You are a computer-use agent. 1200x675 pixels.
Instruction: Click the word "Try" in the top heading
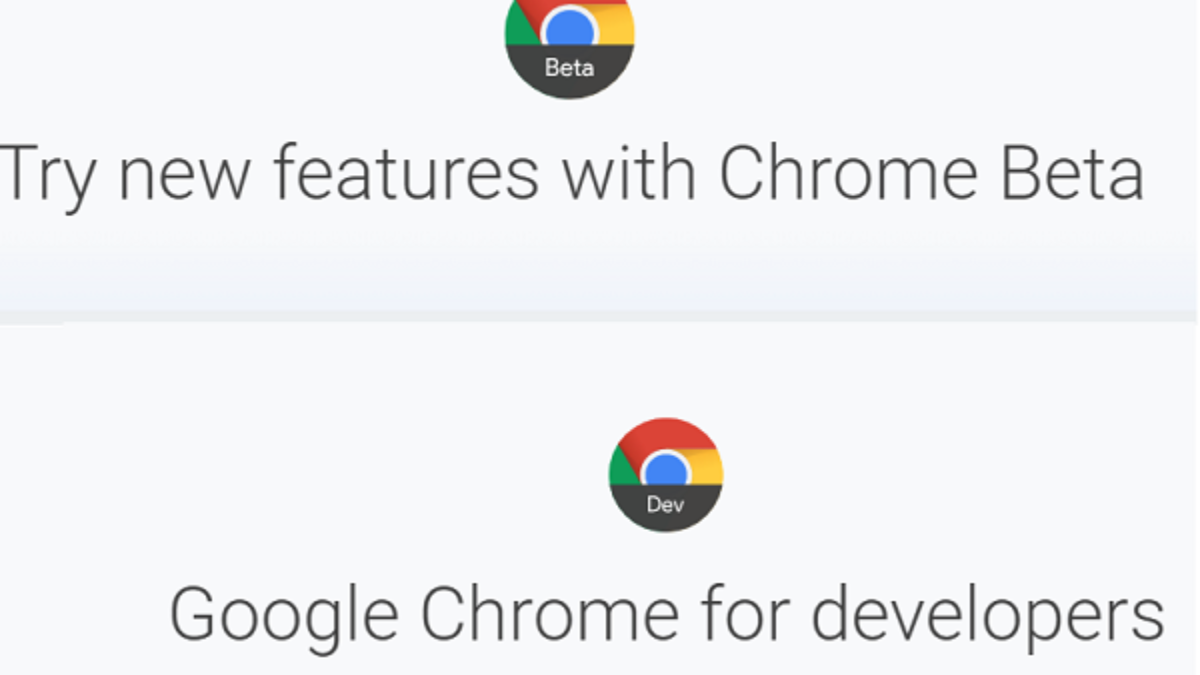[47, 175]
